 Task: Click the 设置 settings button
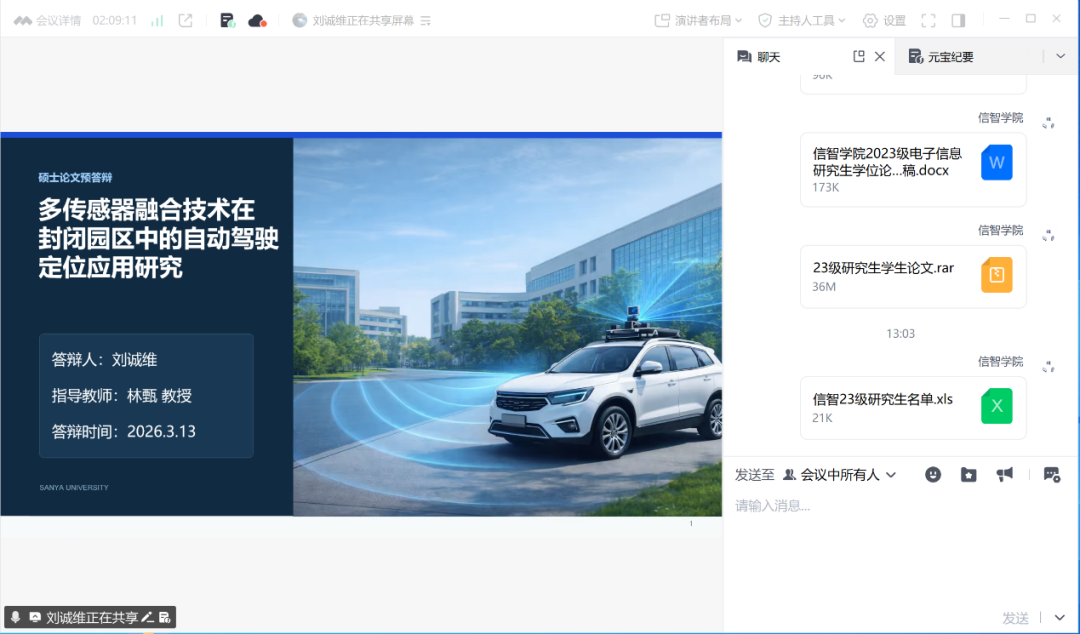(x=884, y=20)
